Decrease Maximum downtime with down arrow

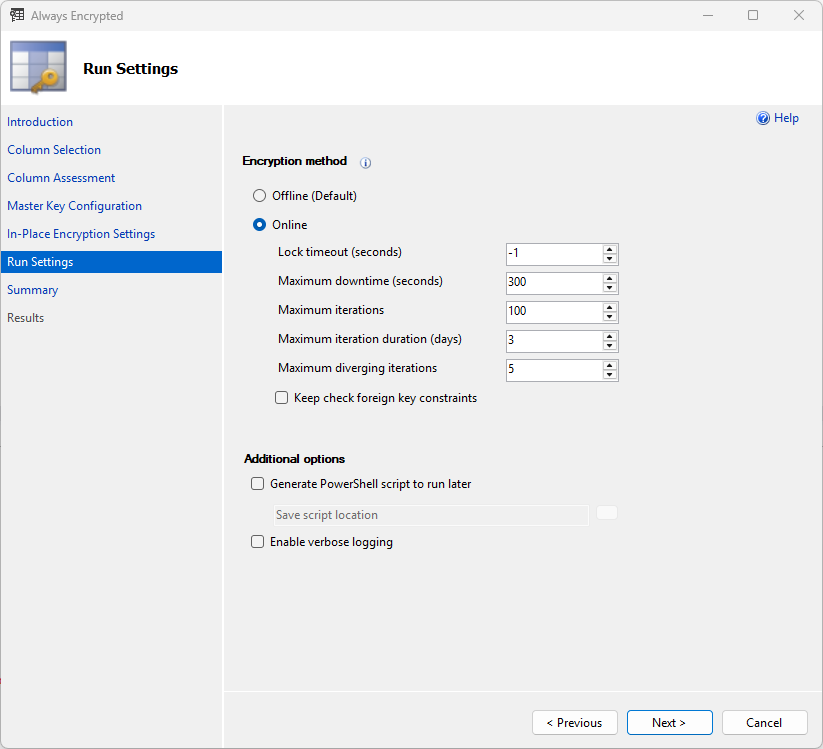[x=609, y=287]
